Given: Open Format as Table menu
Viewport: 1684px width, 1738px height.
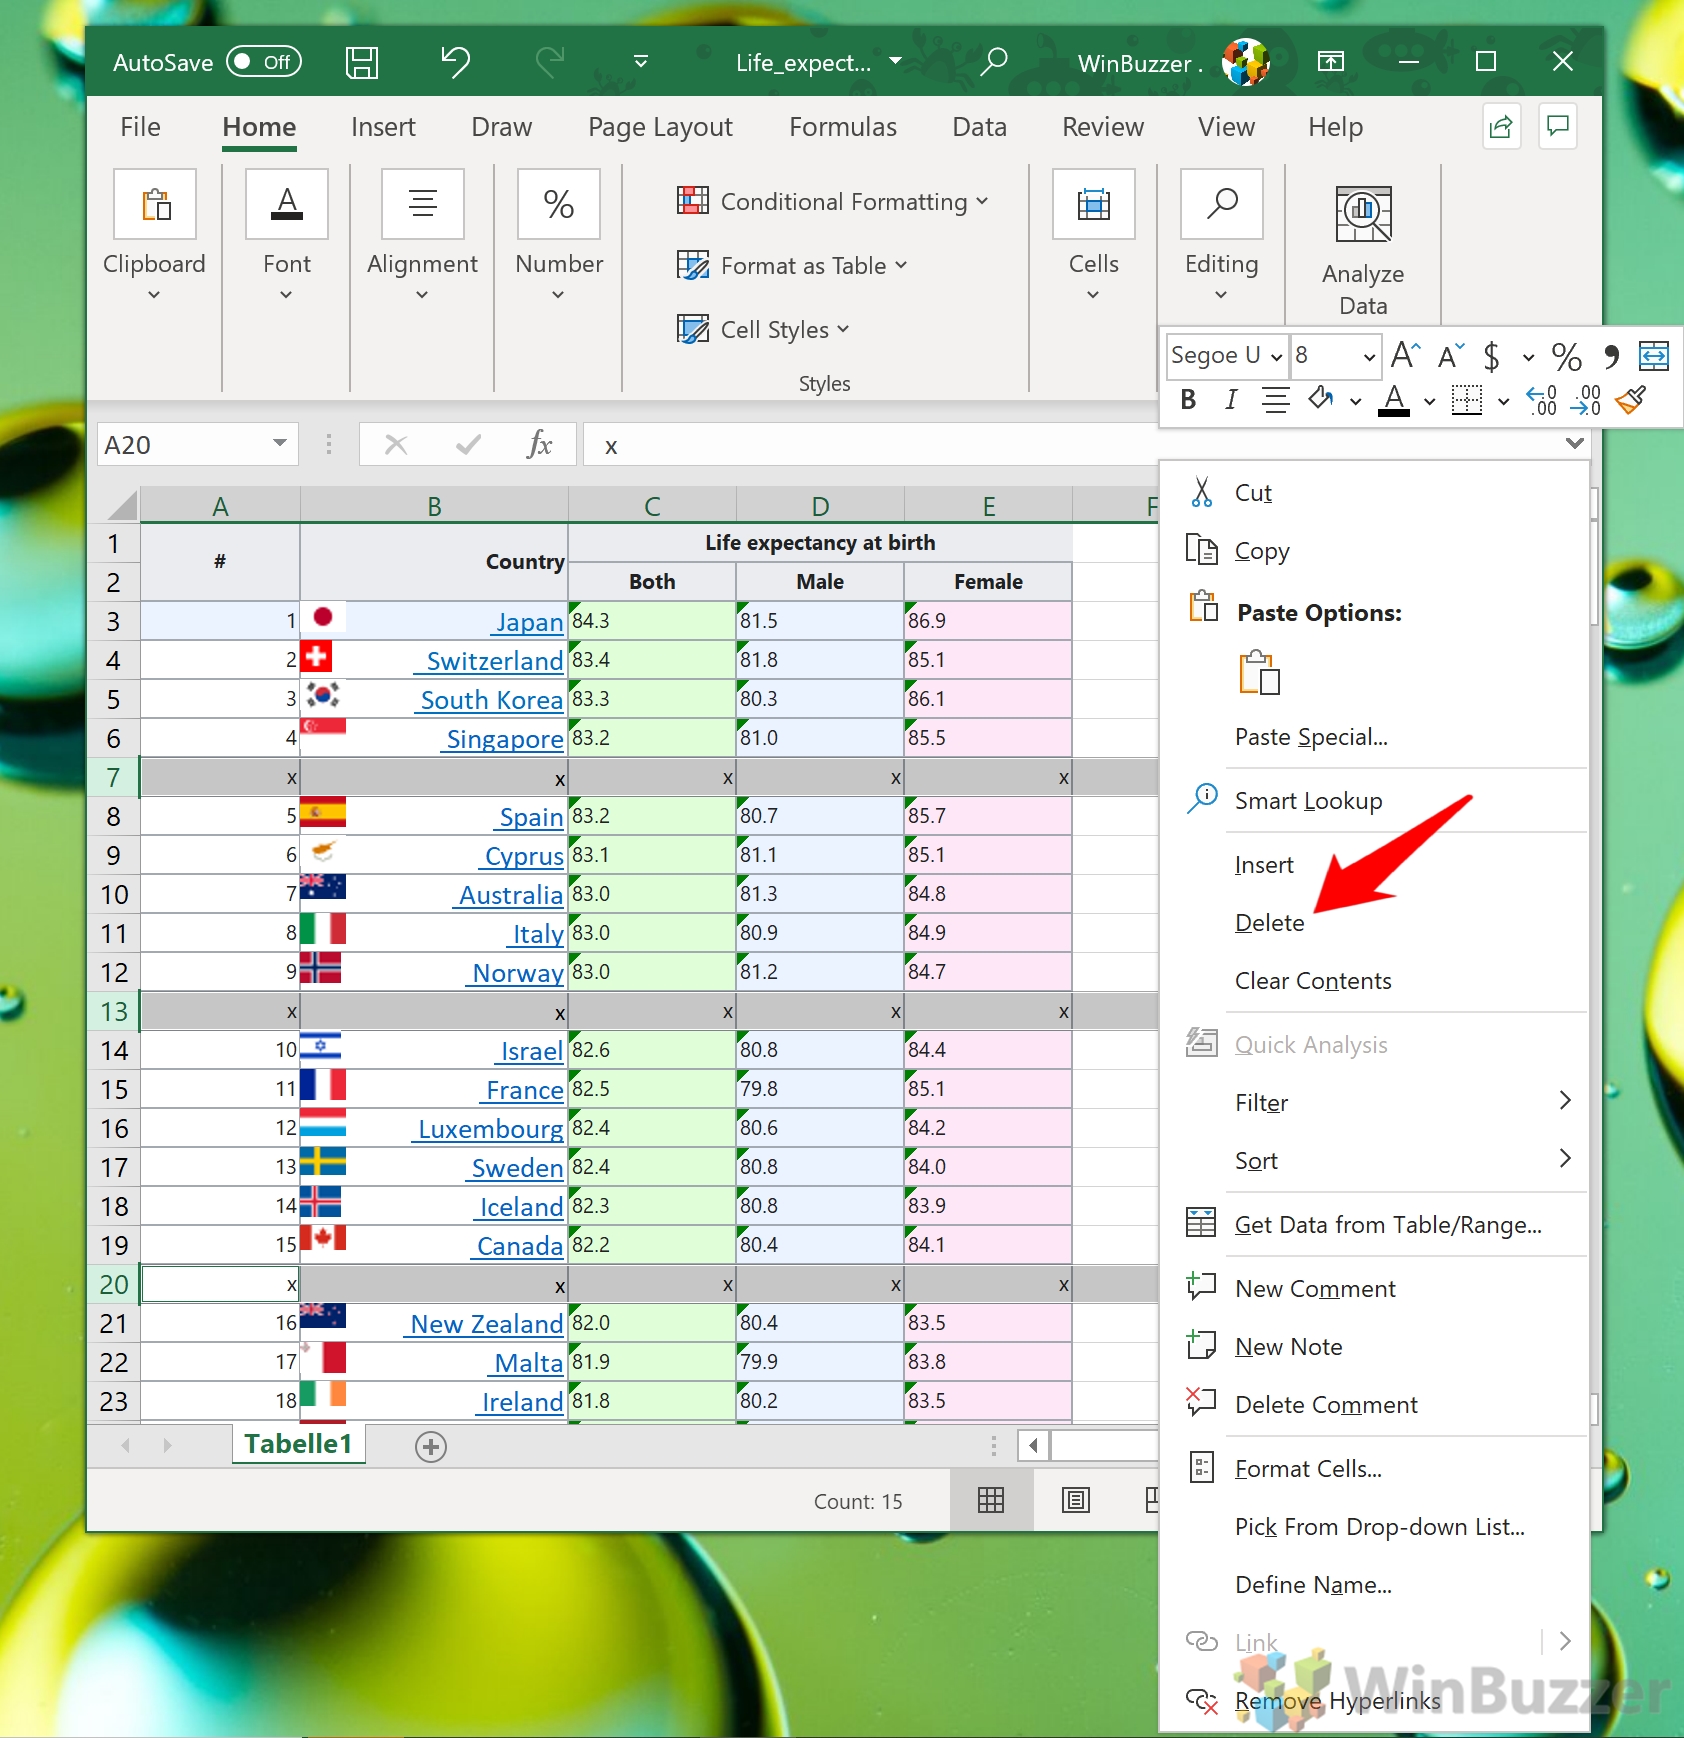Looking at the screenshot, I should click(x=792, y=266).
